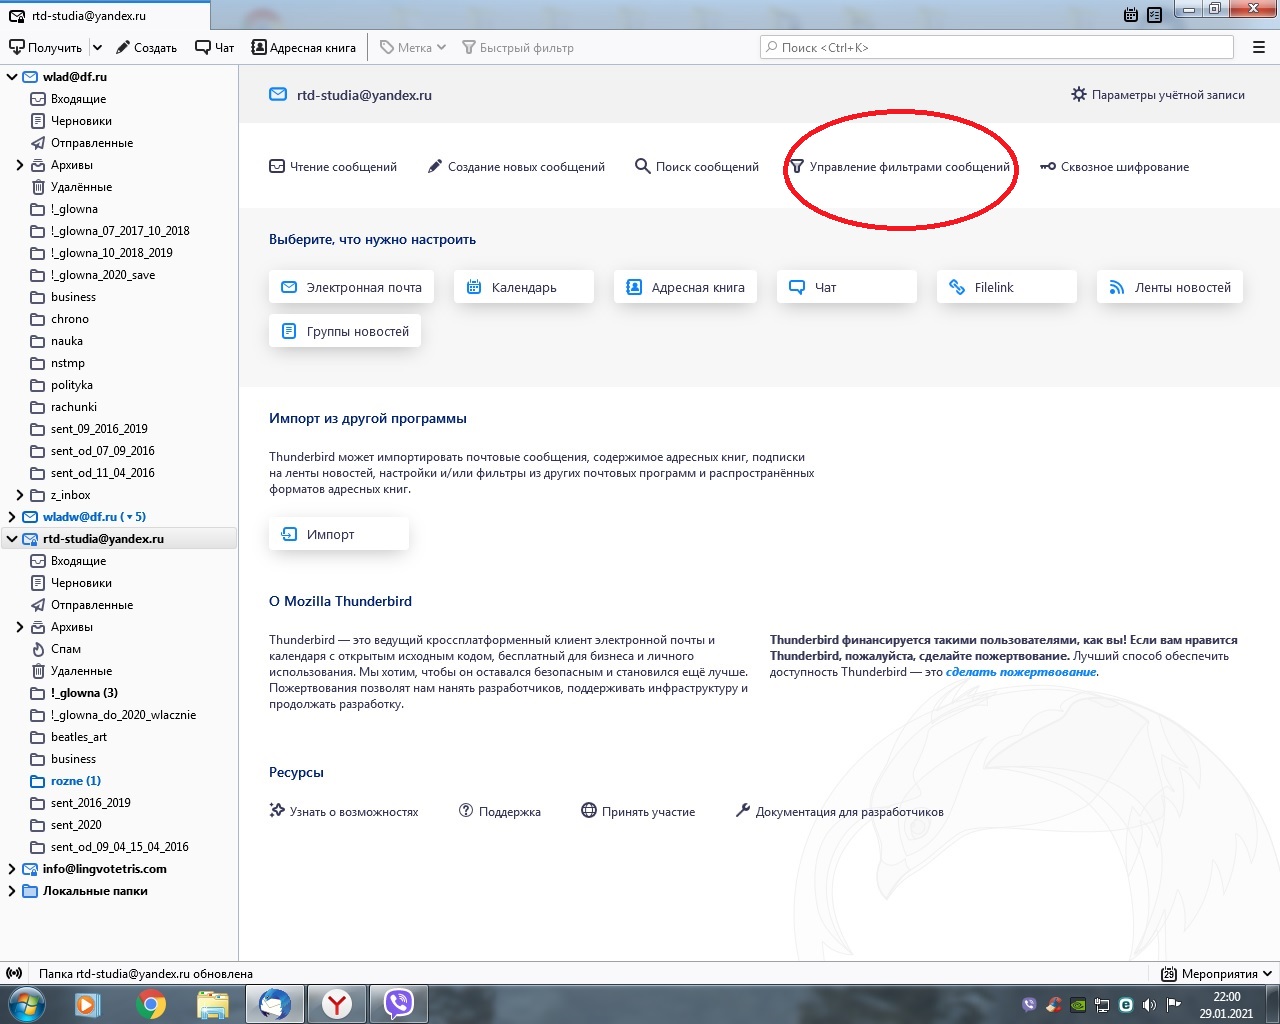Click the Filelink setup button
The height and width of the screenshot is (1024, 1280).
(x=1007, y=287)
